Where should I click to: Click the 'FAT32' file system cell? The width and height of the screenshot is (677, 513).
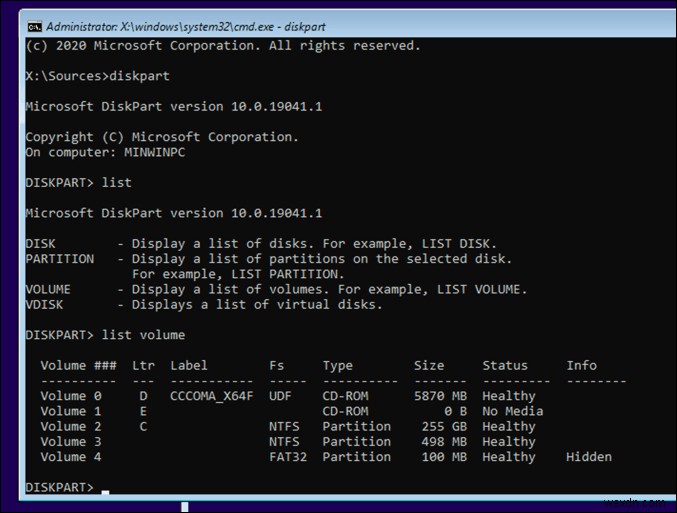pos(288,457)
